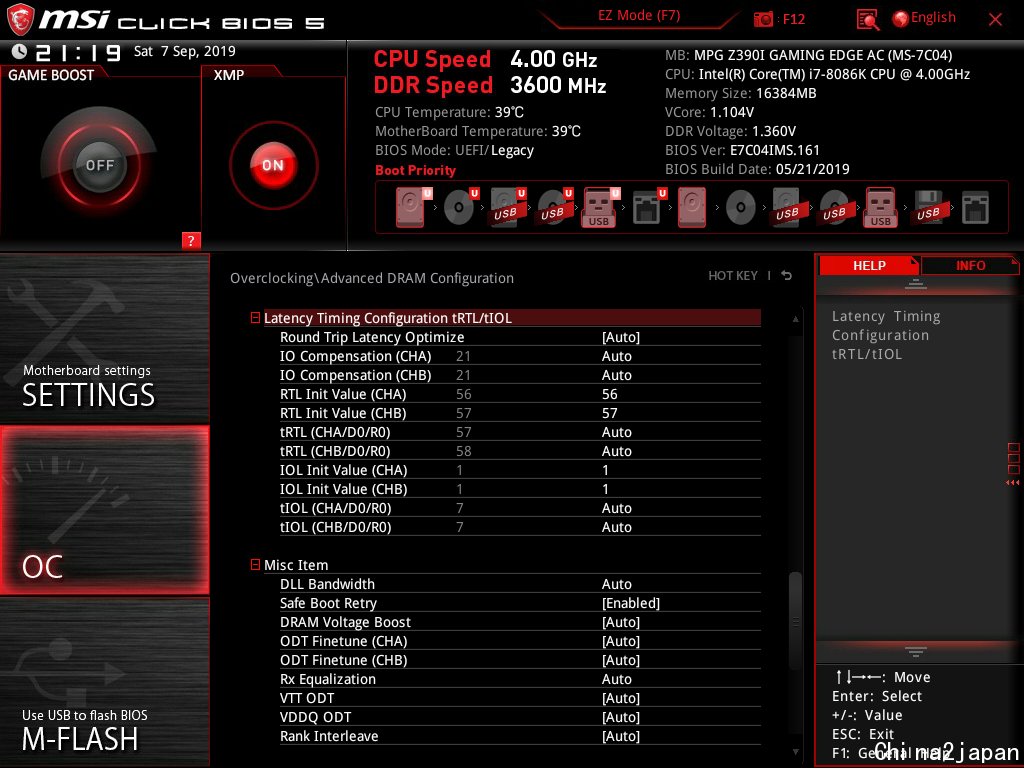Image resolution: width=1024 pixels, height=768 pixels.
Task: Open the M-FLASH BIOS flash menu
Action: [x=104, y=682]
